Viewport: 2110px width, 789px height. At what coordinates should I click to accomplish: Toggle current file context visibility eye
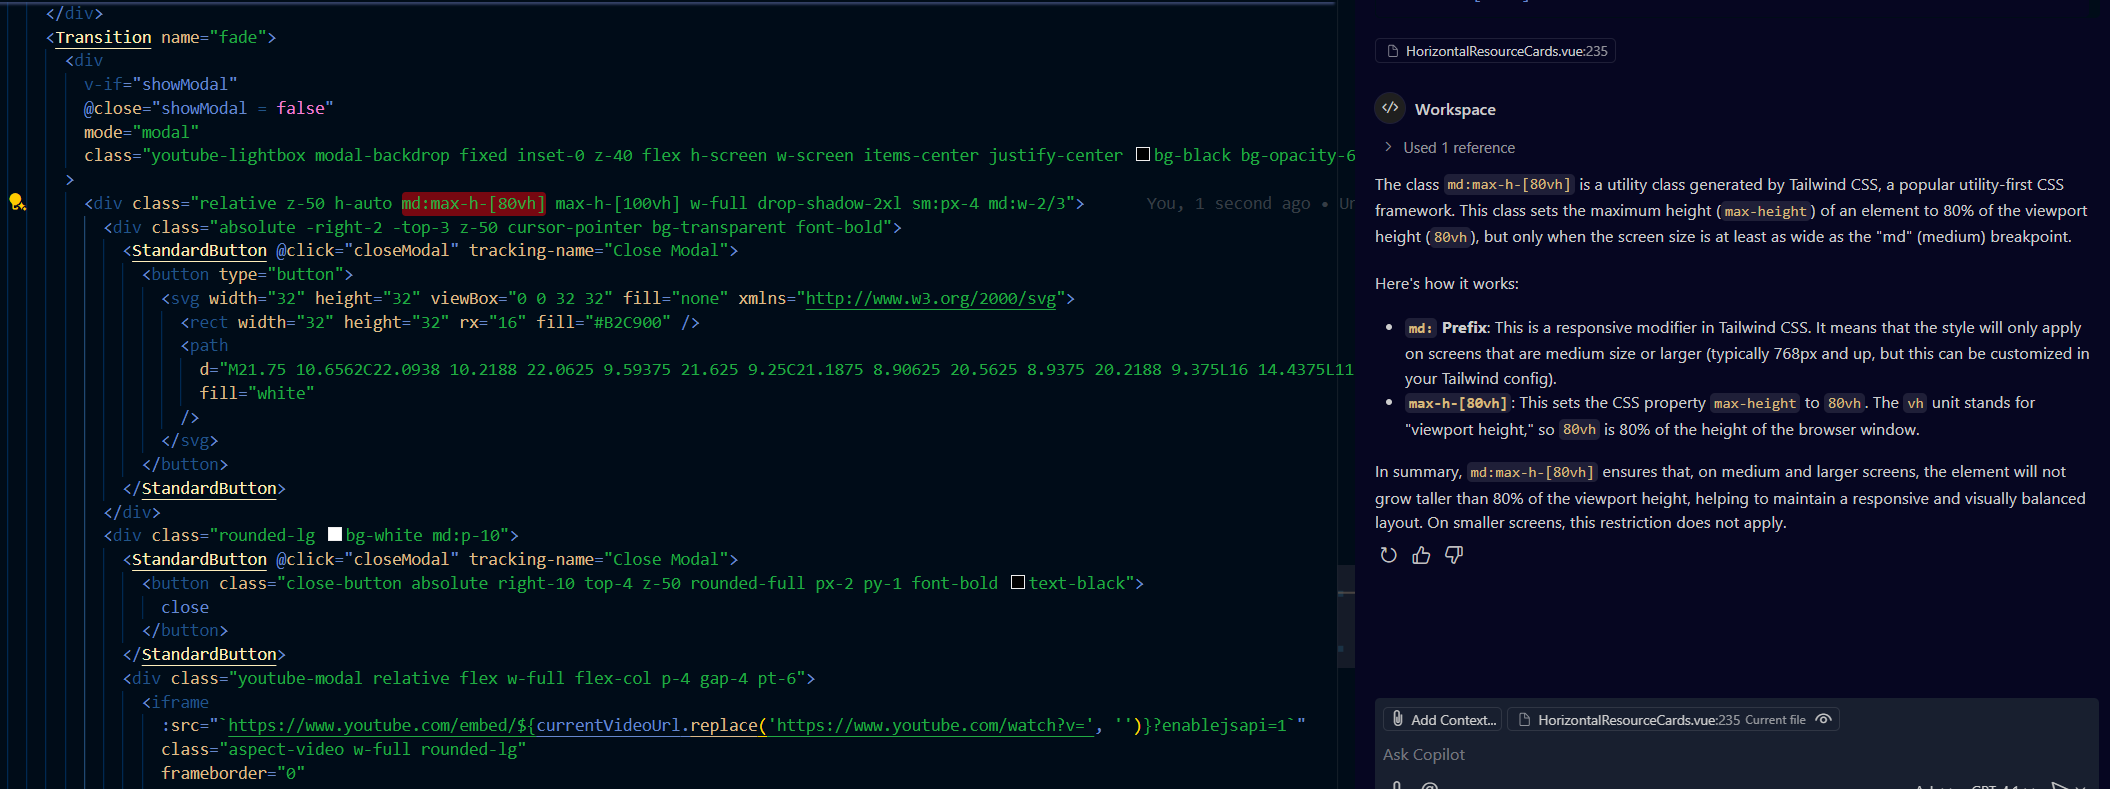click(1824, 719)
